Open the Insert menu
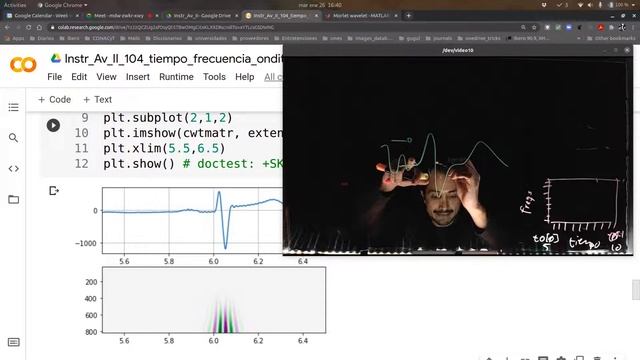This screenshot has height=360, width=640. pyautogui.click(x=138, y=77)
